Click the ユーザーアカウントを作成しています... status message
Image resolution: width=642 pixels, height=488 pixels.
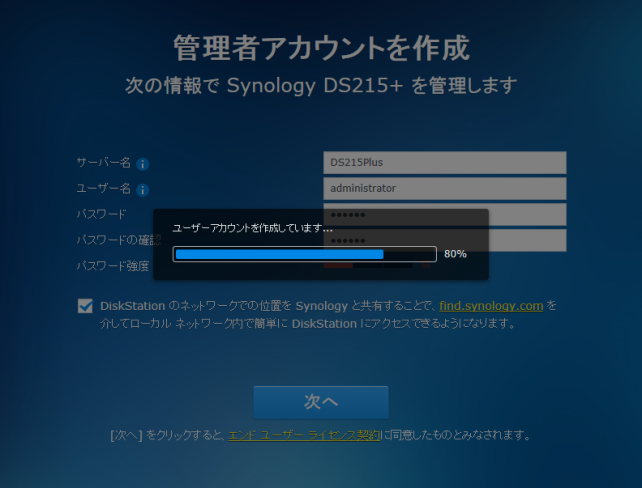252,228
